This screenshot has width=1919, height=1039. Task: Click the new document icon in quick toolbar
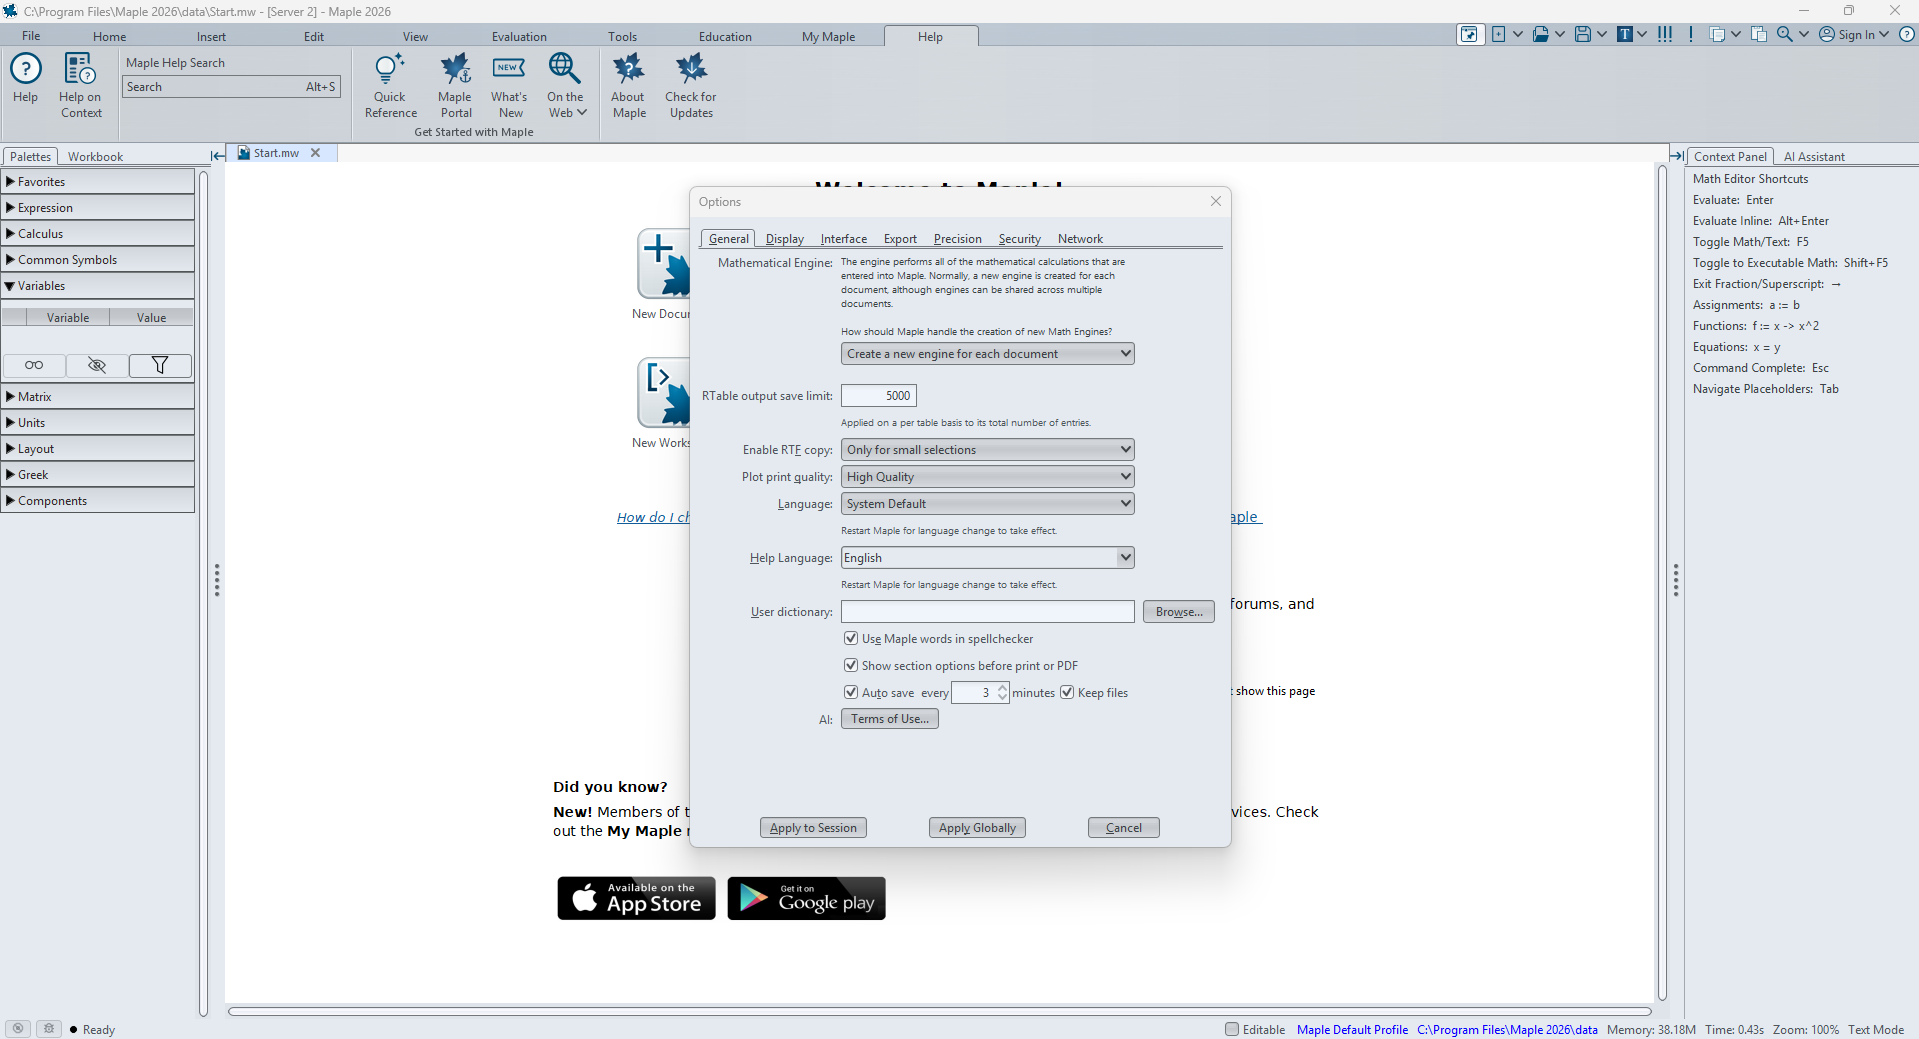[1498, 35]
